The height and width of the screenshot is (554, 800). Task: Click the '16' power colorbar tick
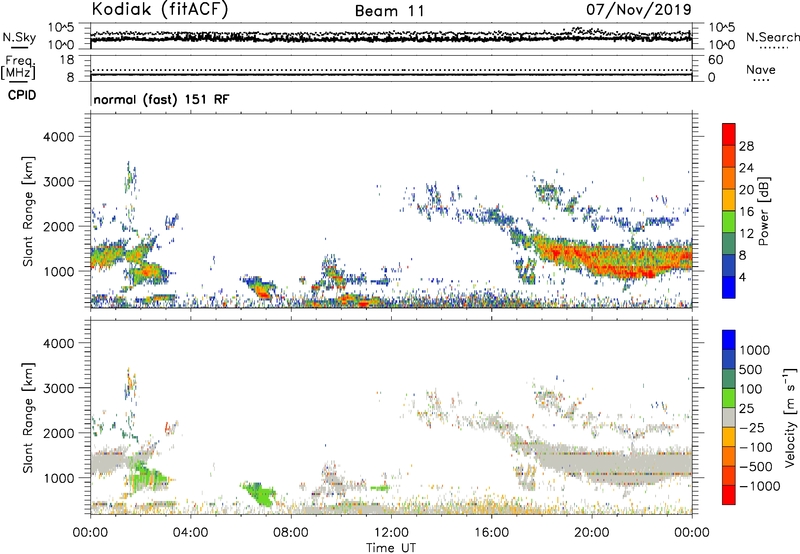[x=746, y=212]
